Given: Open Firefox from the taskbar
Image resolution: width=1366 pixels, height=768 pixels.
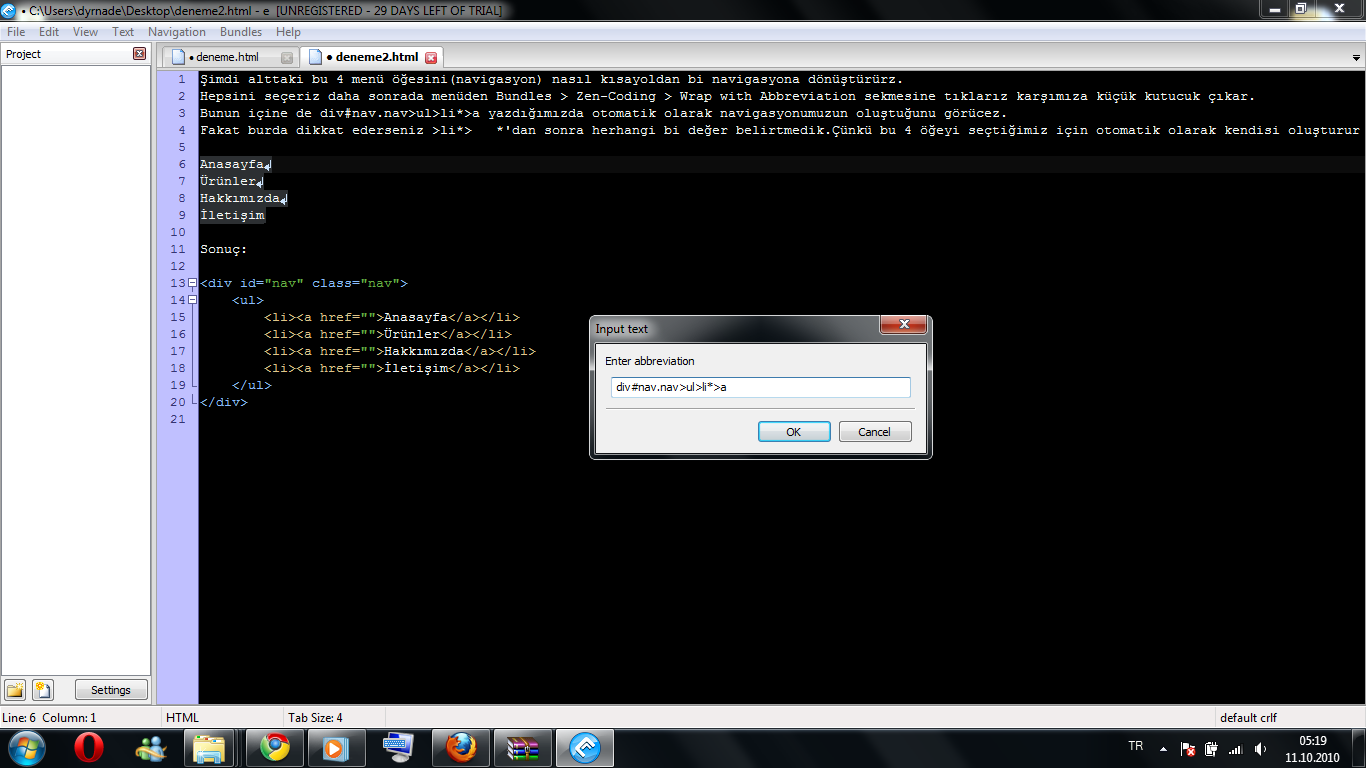Looking at the screenshot, I should (461, 748).
